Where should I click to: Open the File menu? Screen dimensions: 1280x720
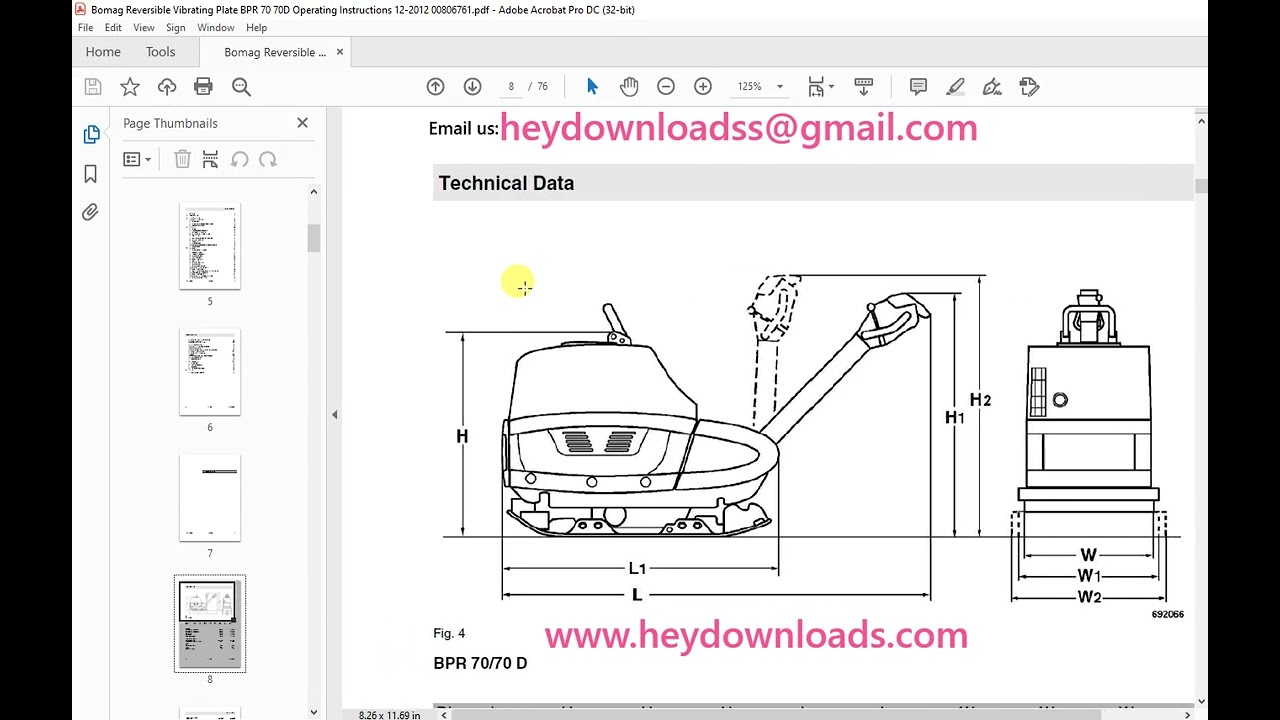click(x=86, y=28)
